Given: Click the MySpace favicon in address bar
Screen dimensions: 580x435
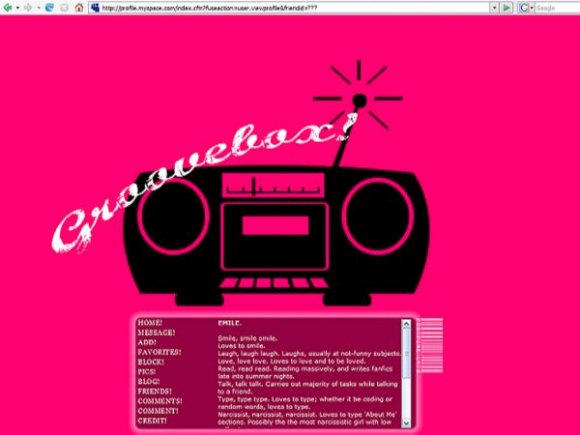Looking at the screenshot, I should point(95,7).
